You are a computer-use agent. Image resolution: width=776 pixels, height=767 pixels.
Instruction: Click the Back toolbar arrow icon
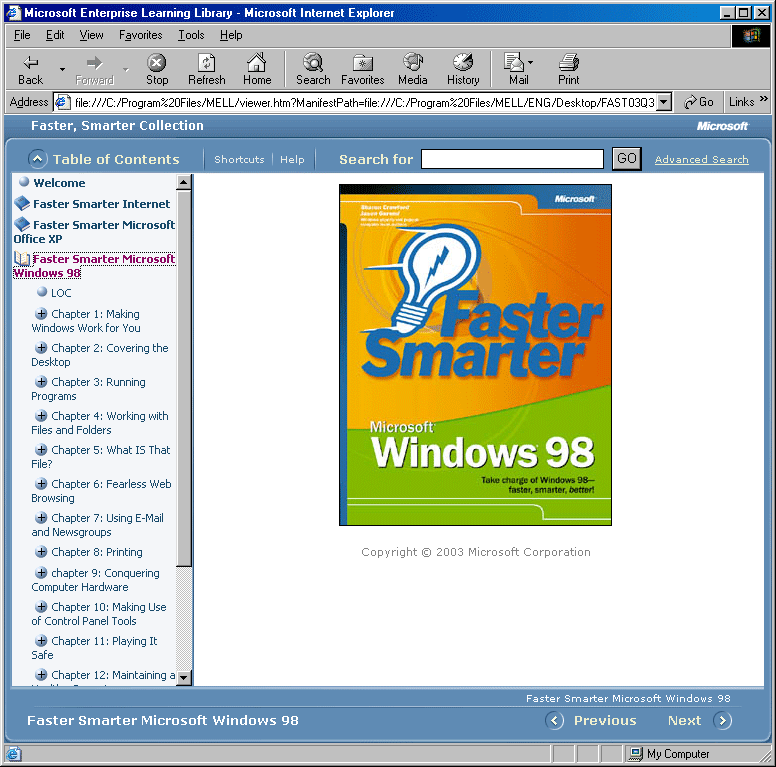(31, 62)
